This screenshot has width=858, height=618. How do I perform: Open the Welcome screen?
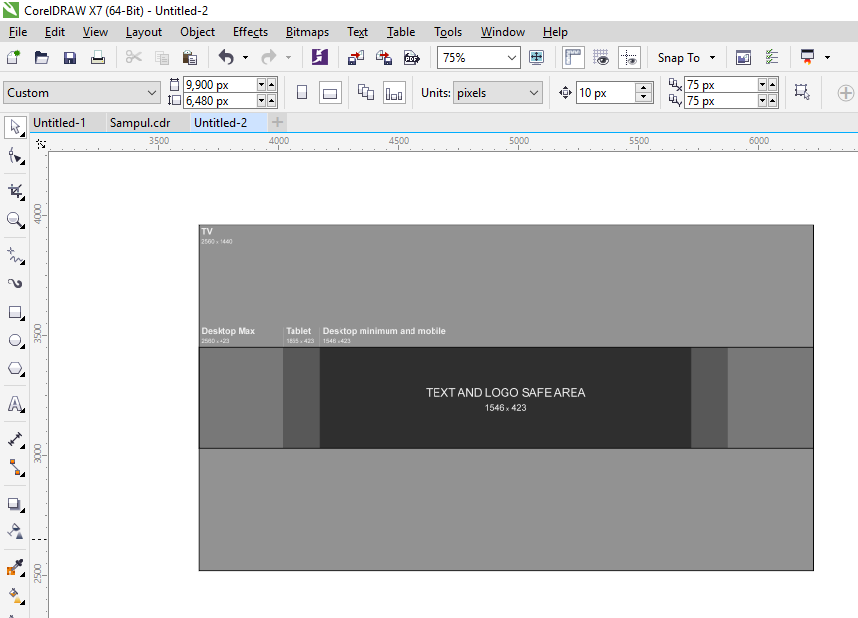[743, 57]
